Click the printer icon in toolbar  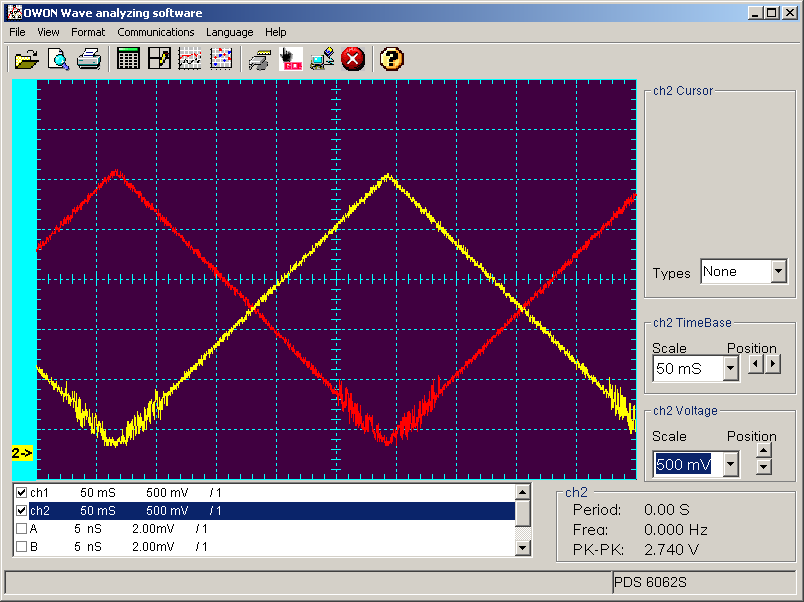[89, 59]
